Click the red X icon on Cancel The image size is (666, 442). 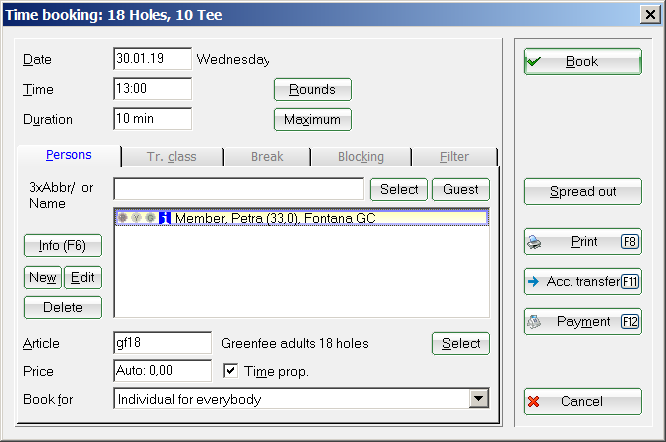(x=533, y=402)
